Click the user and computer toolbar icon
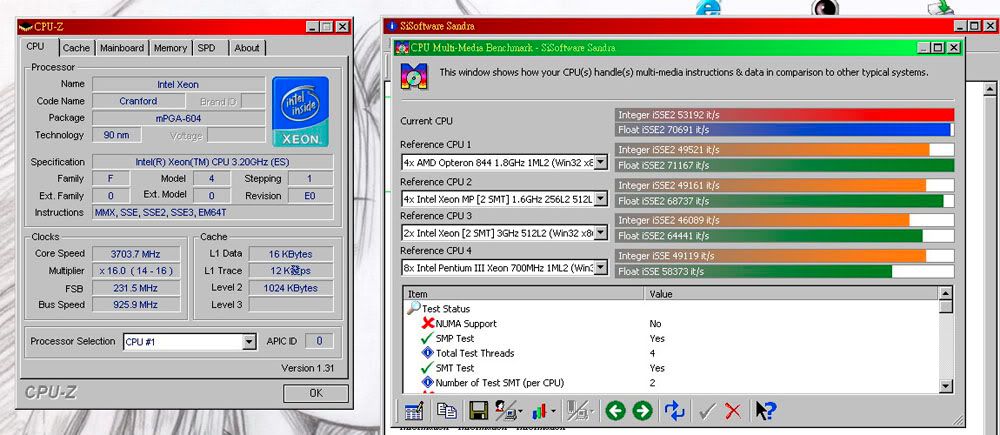The image size is (1000, 435). tap(506, 411)
